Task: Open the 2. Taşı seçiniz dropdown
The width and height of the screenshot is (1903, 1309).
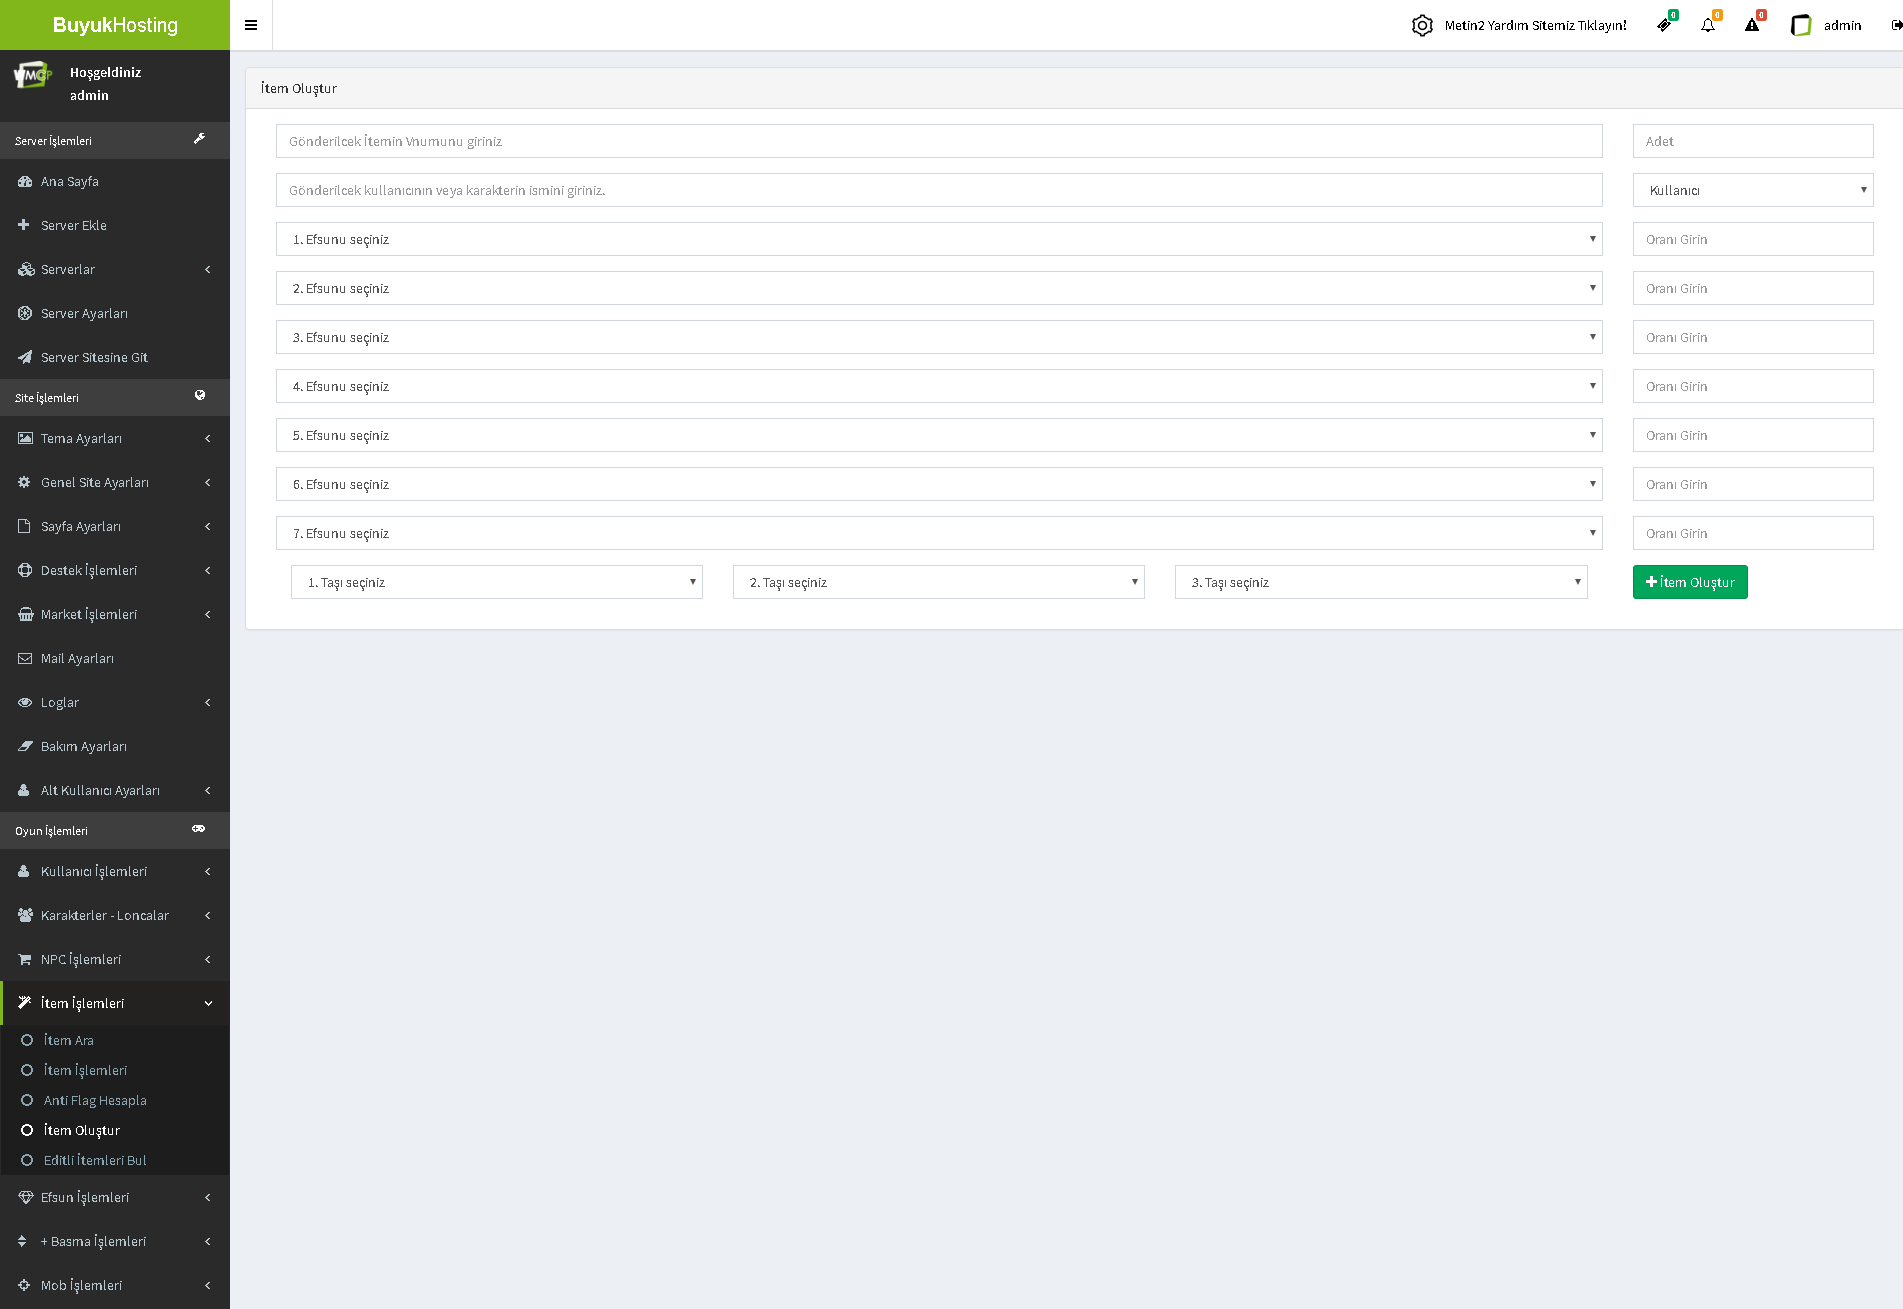Action: coord(938,582)
